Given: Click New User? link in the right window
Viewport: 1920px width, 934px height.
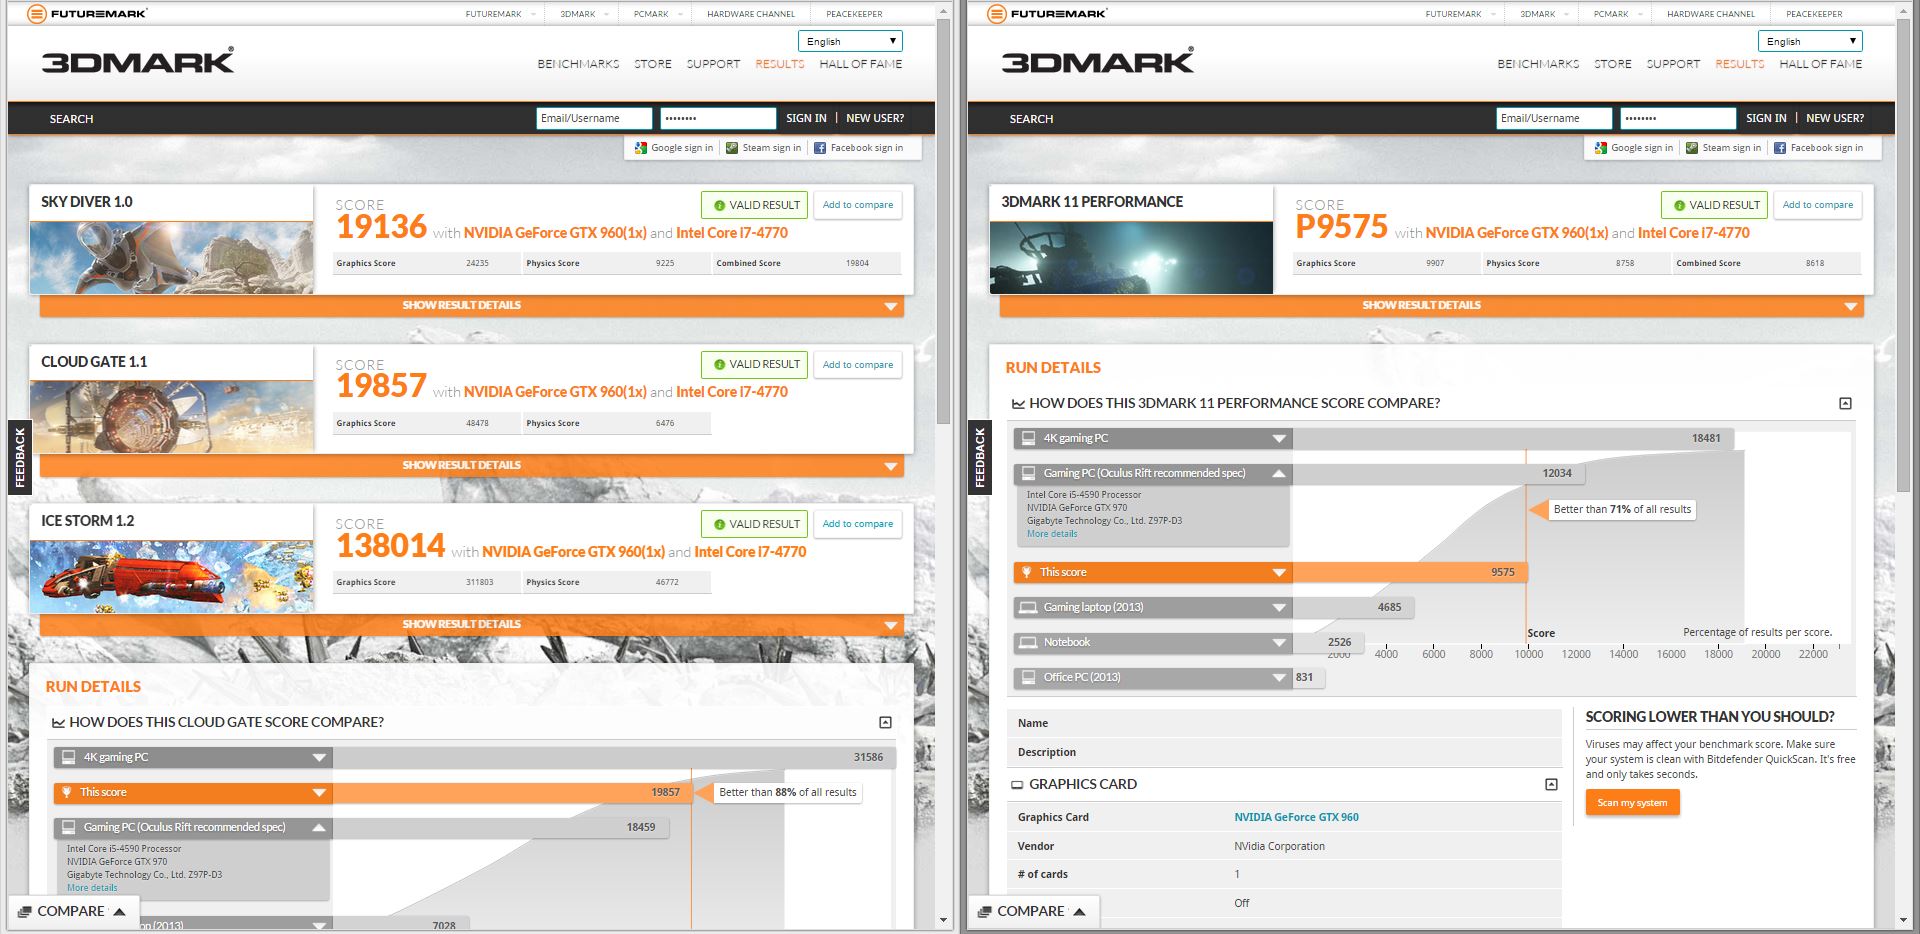Looking at the screenshot, I should (x=1835, y=118).
